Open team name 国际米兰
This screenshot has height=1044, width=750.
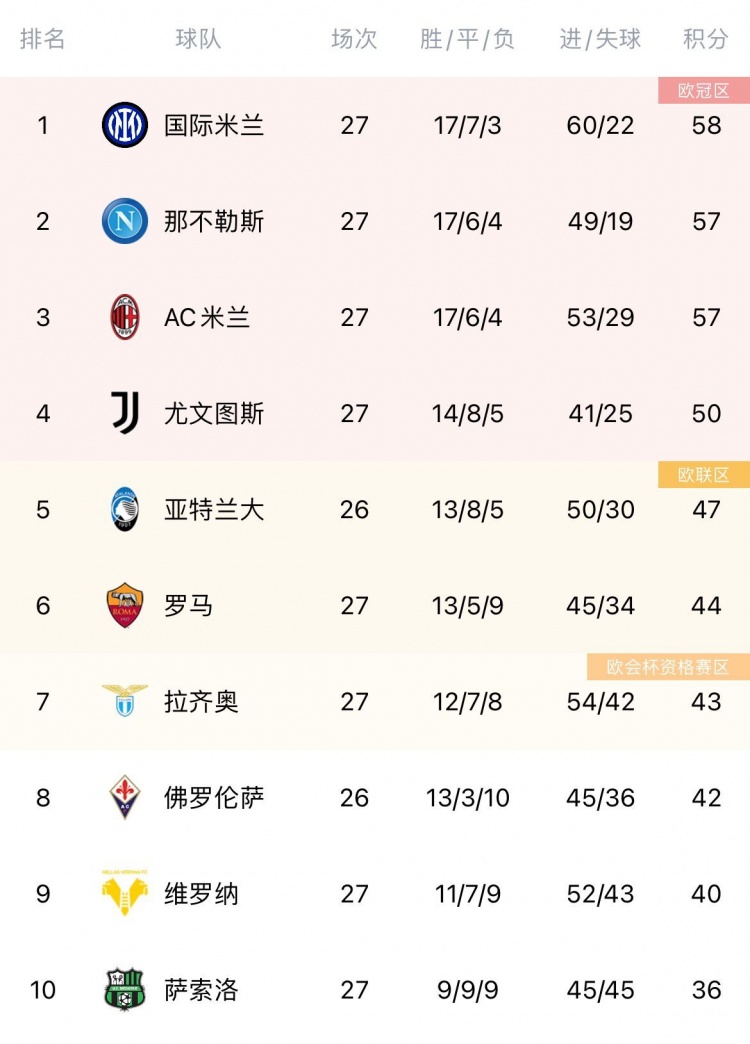(x=214, y=125)
